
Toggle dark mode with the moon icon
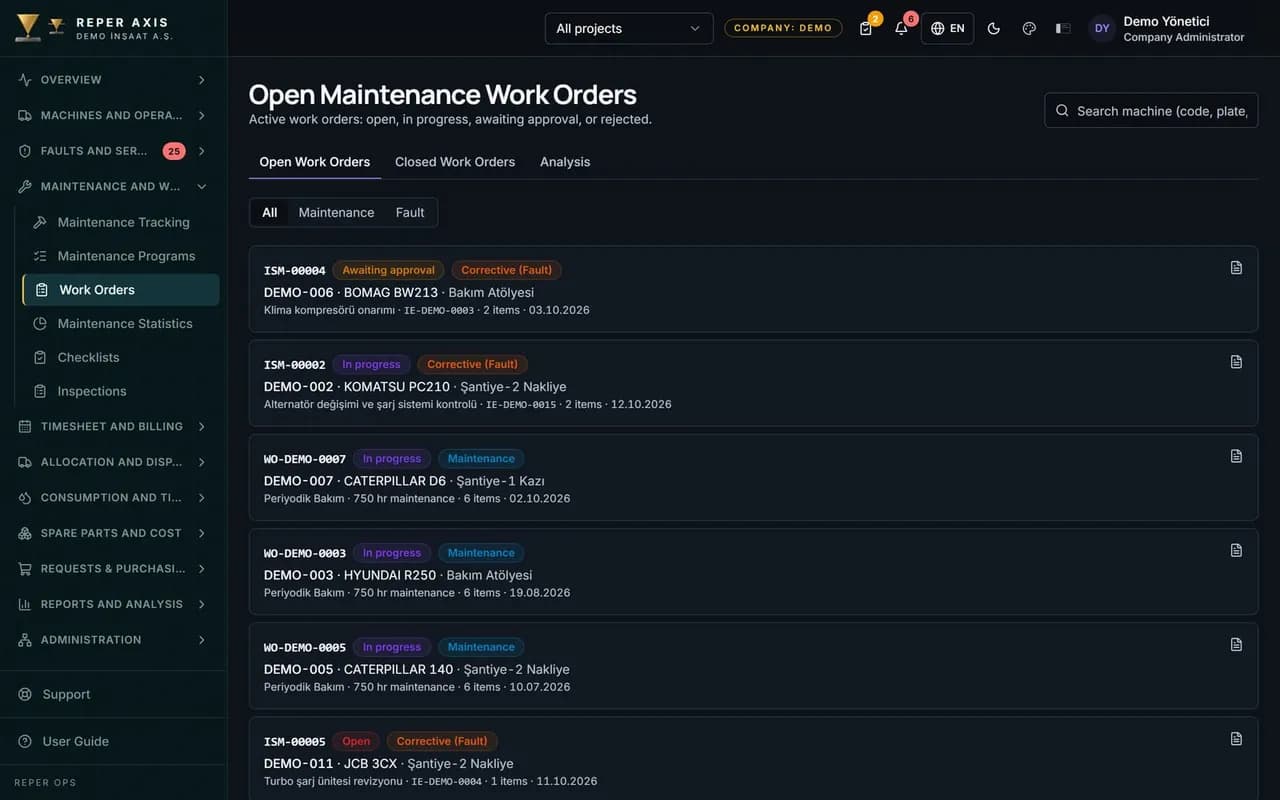(994, 28)
